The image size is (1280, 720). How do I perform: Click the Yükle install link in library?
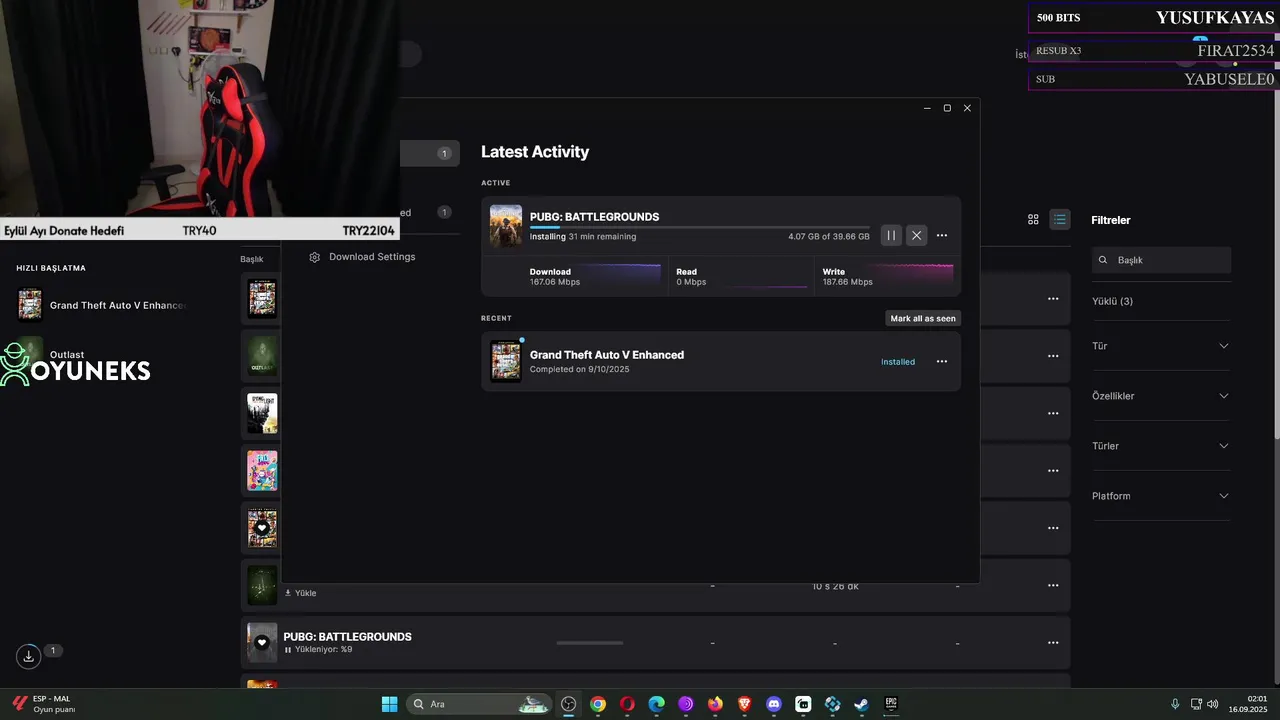point(301,593)
